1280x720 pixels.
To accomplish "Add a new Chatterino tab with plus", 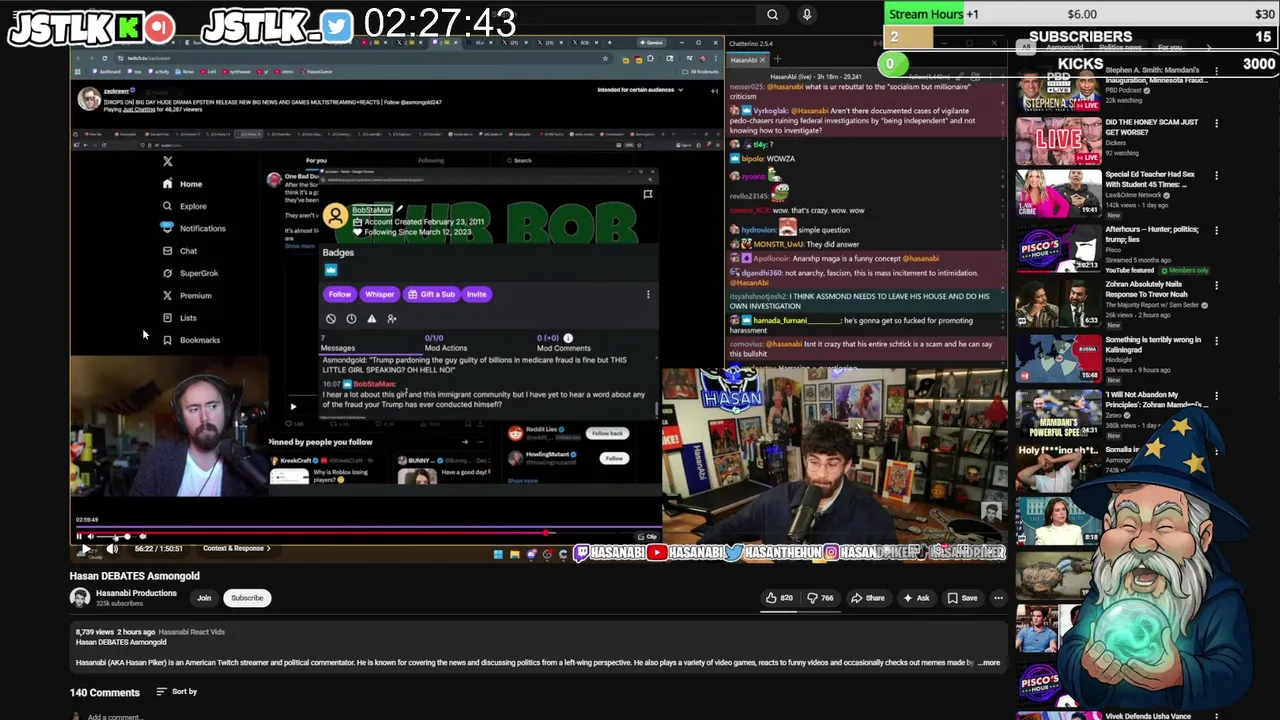I will pos(777,60).
